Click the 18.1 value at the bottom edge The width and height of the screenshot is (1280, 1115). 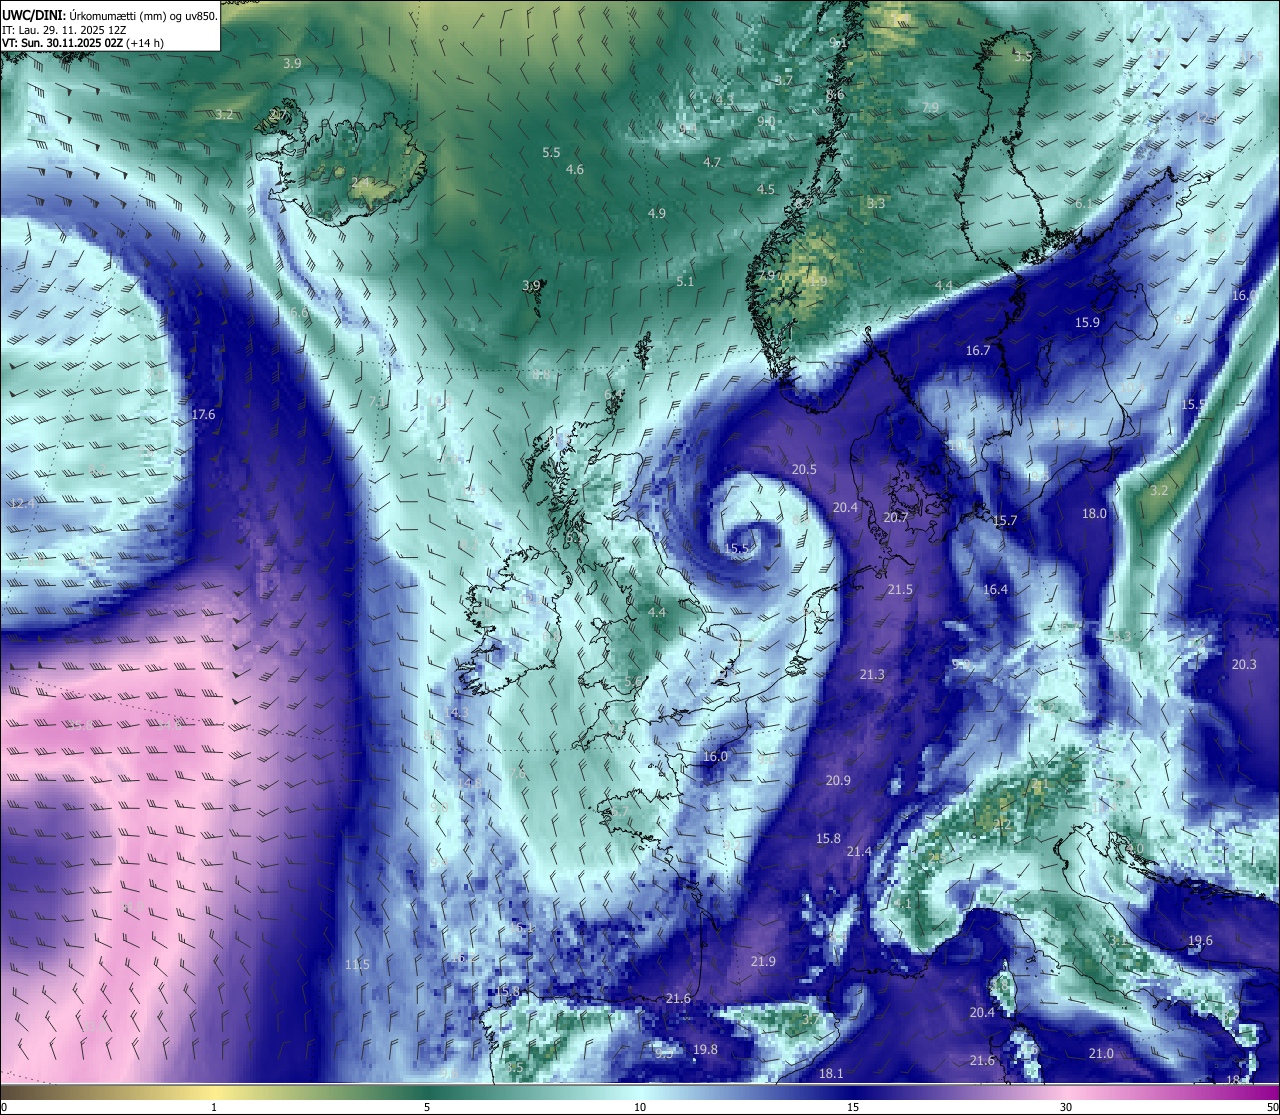(831, 1073)
